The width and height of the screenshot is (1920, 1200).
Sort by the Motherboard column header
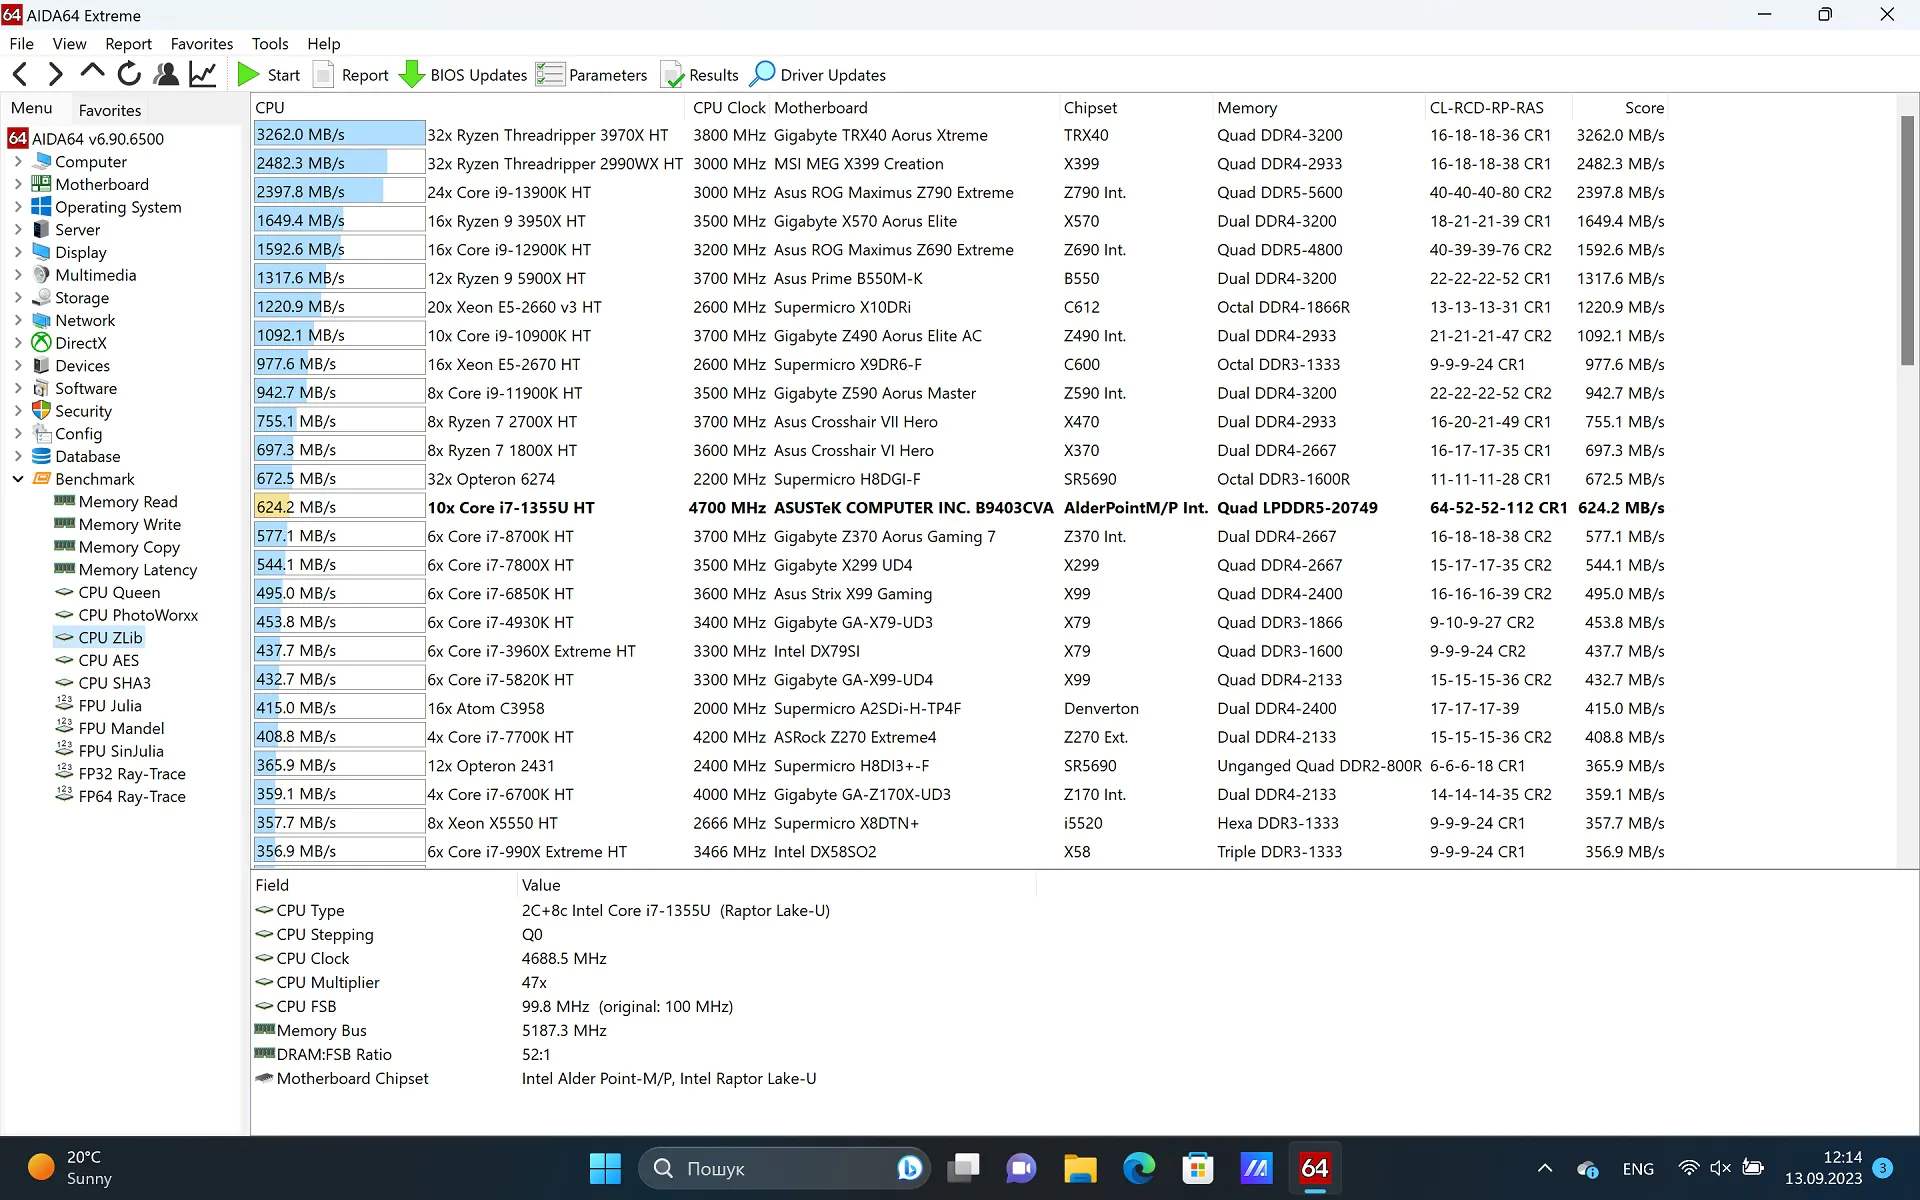914,108
